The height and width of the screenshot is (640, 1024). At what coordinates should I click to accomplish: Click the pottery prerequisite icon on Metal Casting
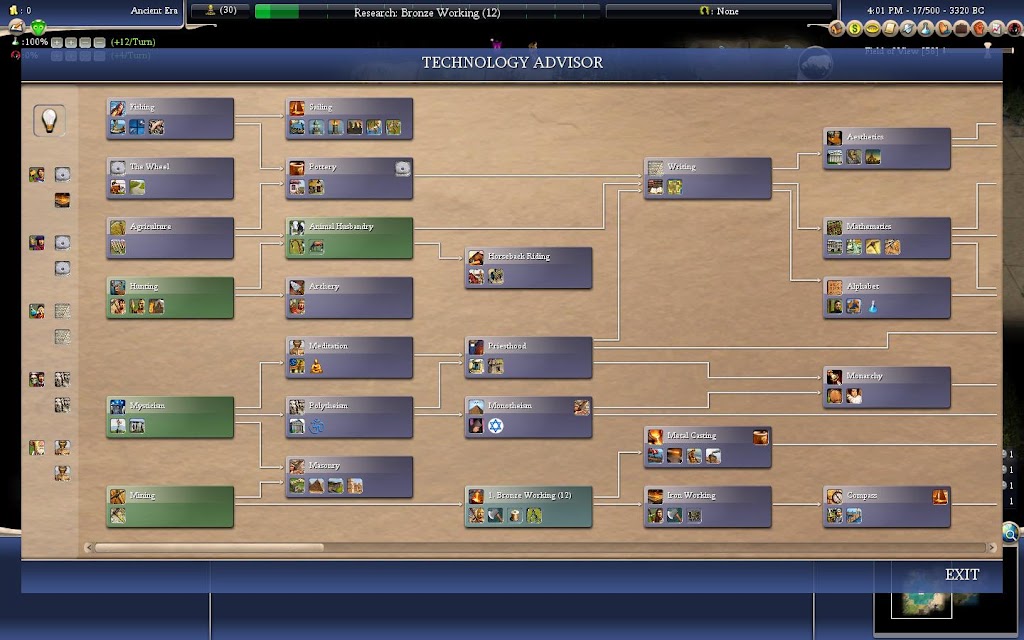coord(761,437)
